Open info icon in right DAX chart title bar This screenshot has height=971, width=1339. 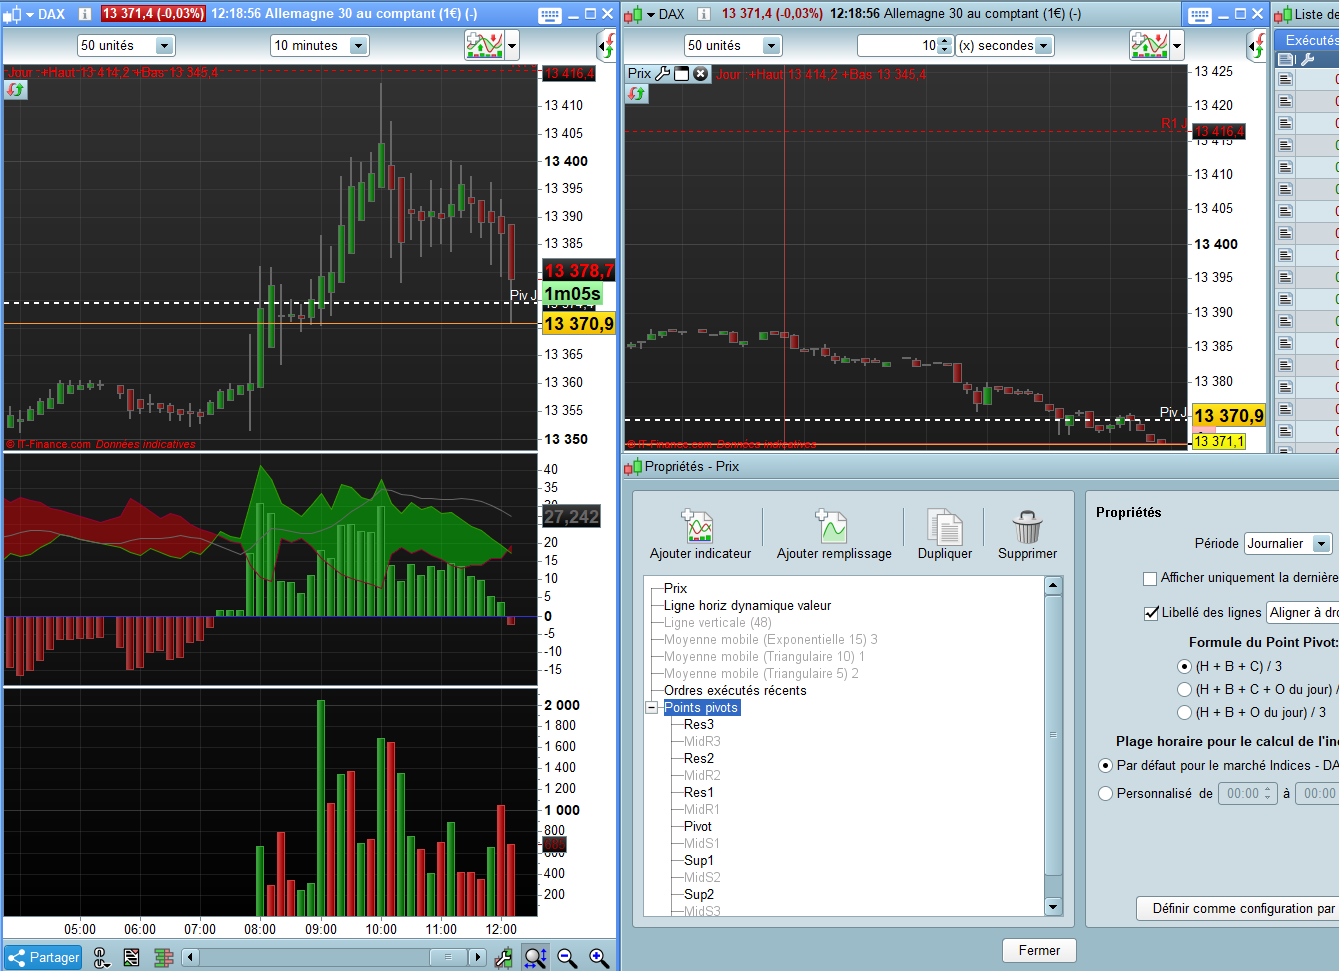704,14
